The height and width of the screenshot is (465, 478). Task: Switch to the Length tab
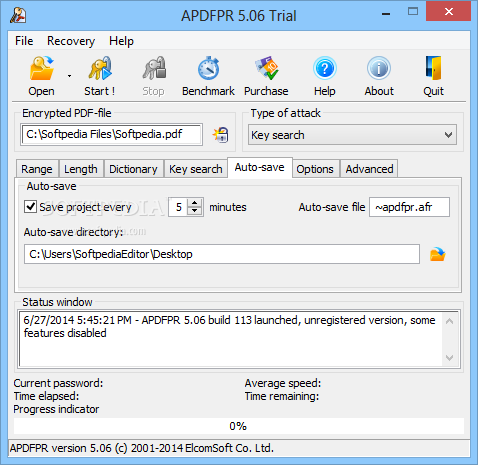81,169
